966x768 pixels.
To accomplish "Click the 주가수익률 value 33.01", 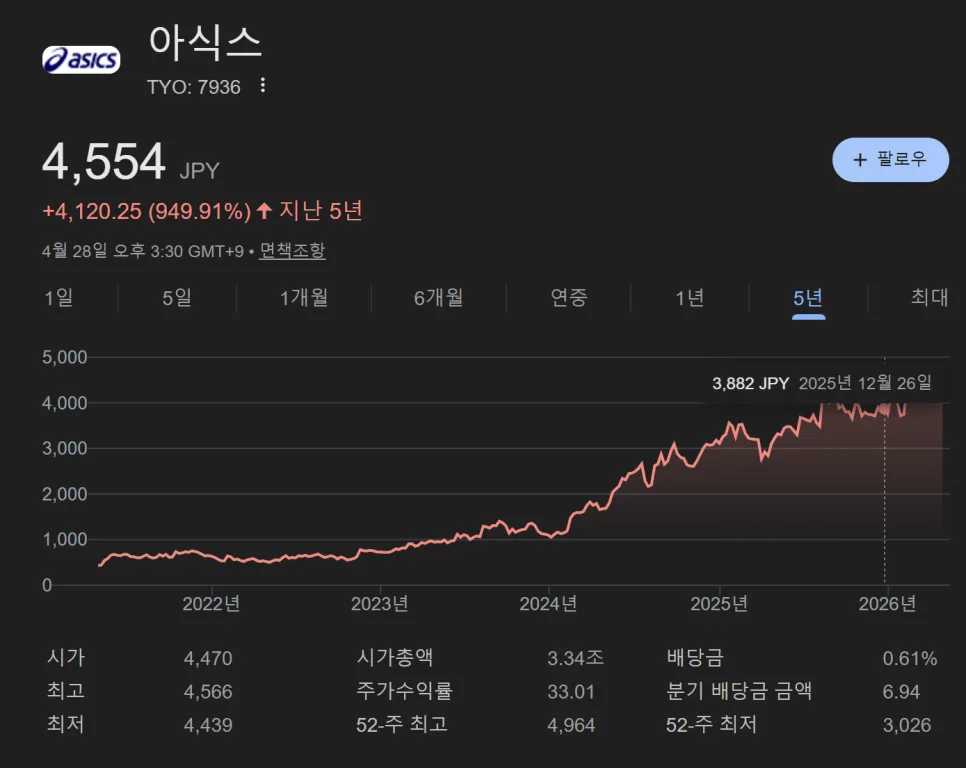I will pyautogui.click(x=571, y=692).
